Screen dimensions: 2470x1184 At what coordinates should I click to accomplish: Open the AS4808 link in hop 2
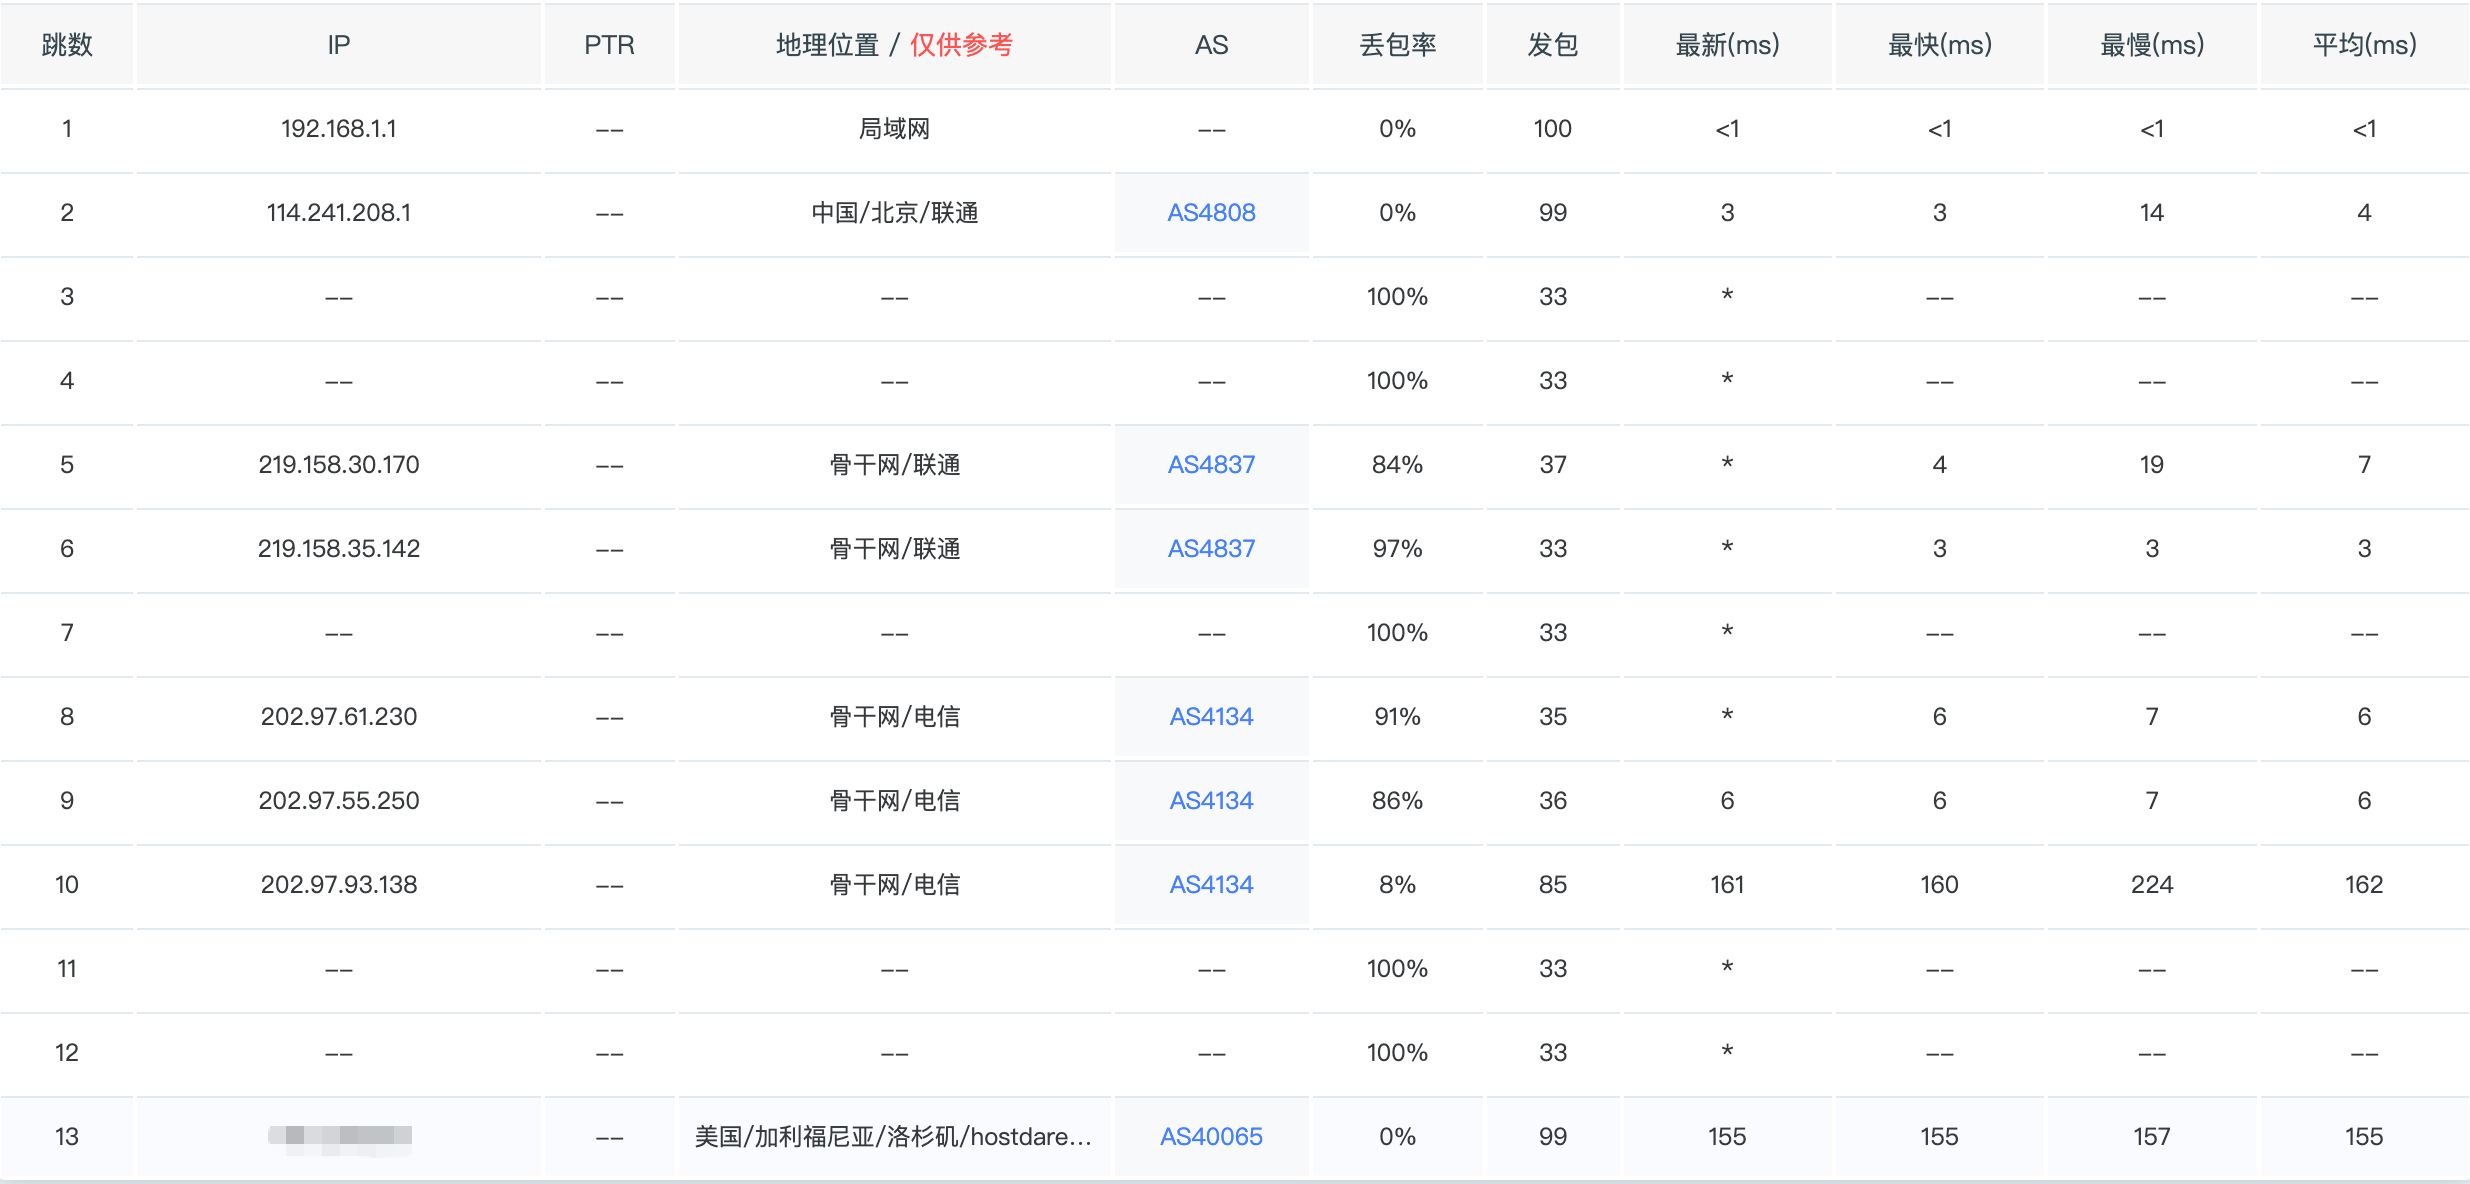(1211, 213)
